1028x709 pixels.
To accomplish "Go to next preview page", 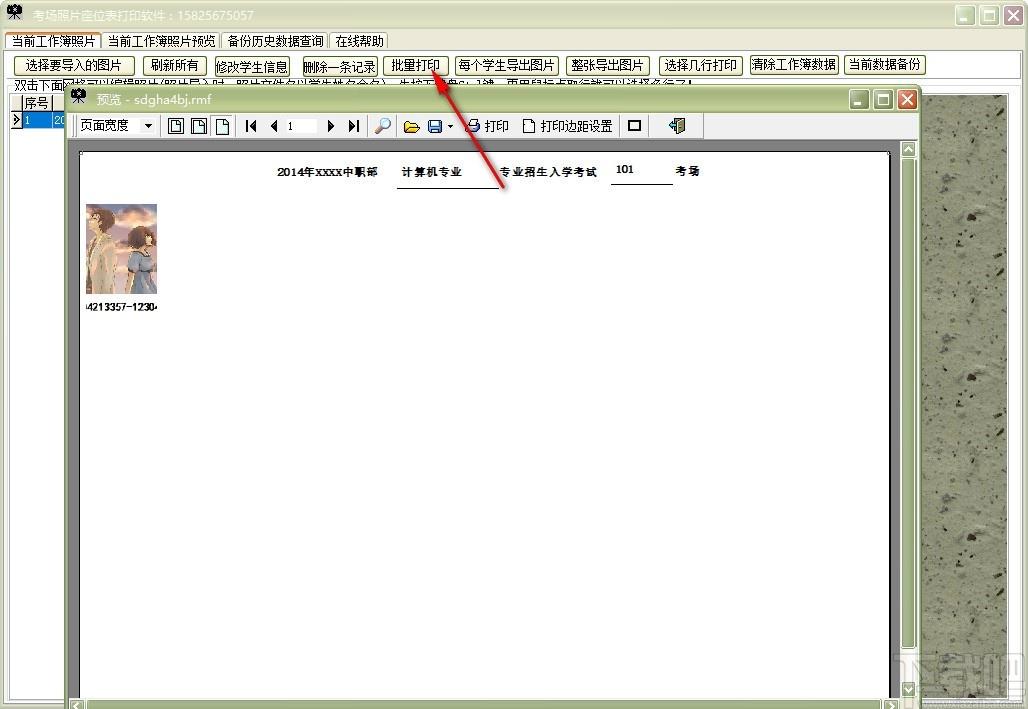I will point(330,126).
